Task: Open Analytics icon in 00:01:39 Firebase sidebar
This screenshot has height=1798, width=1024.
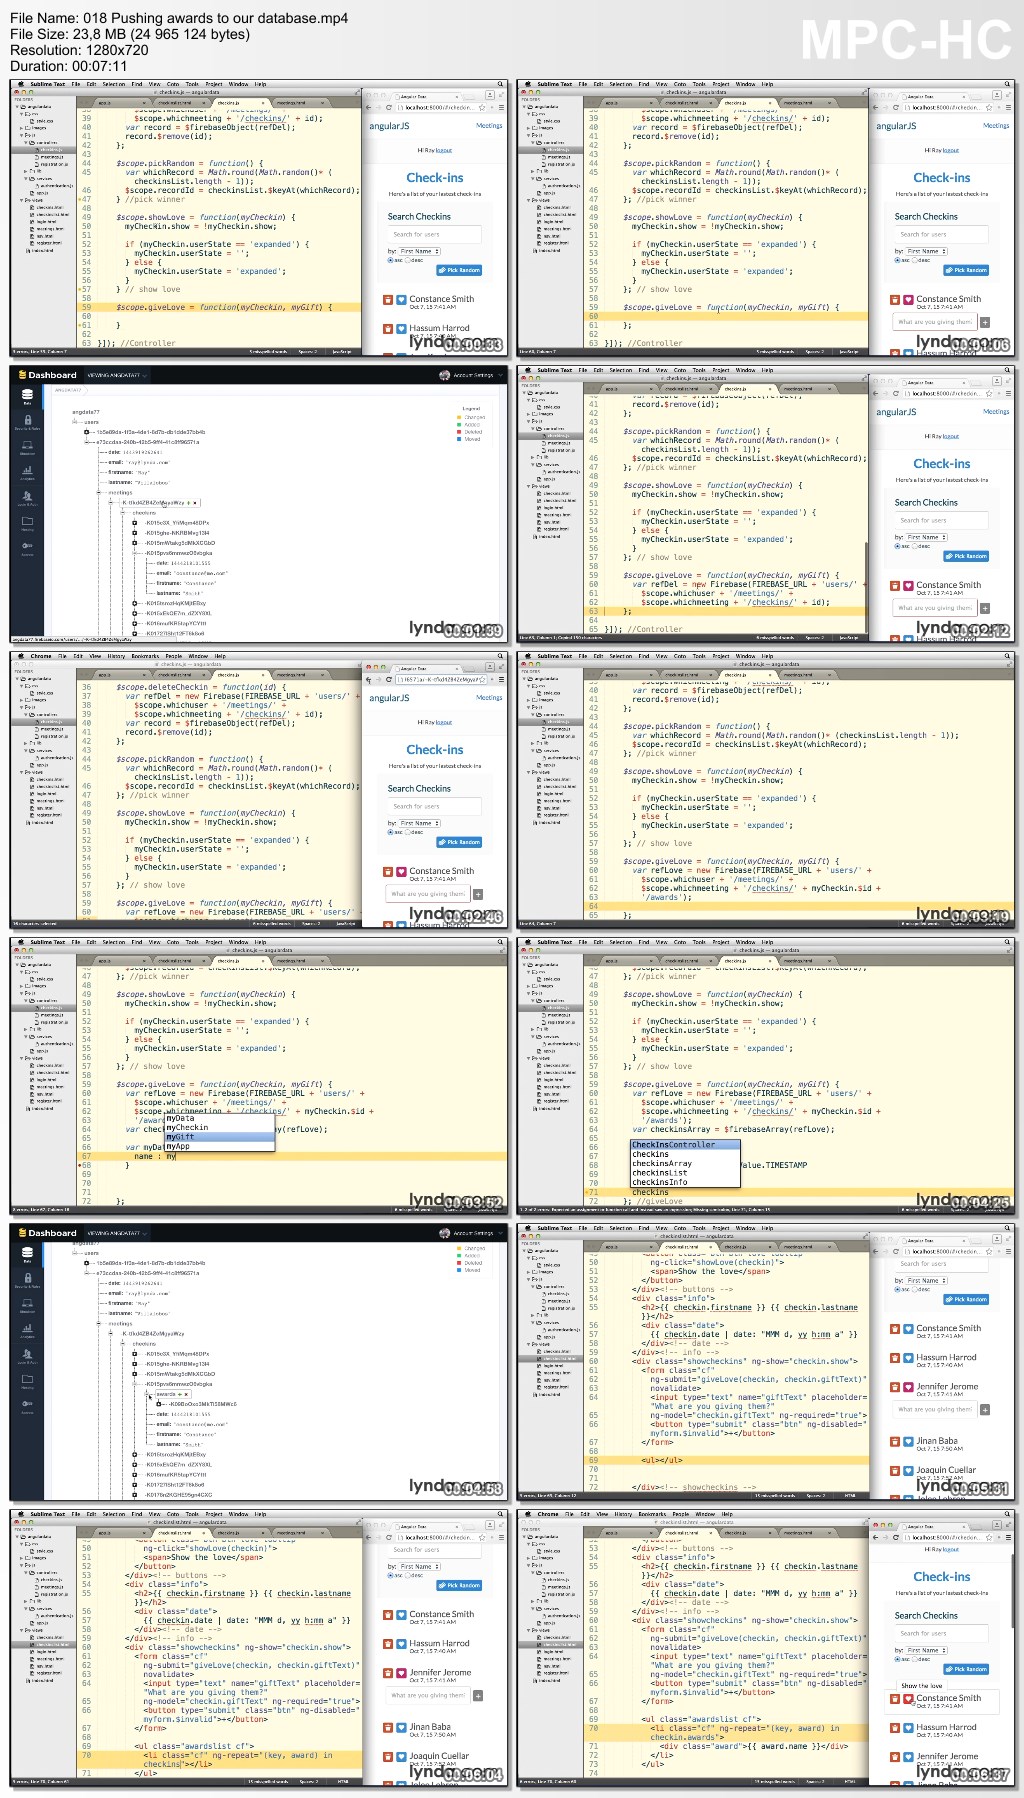Action: point(27,472)
